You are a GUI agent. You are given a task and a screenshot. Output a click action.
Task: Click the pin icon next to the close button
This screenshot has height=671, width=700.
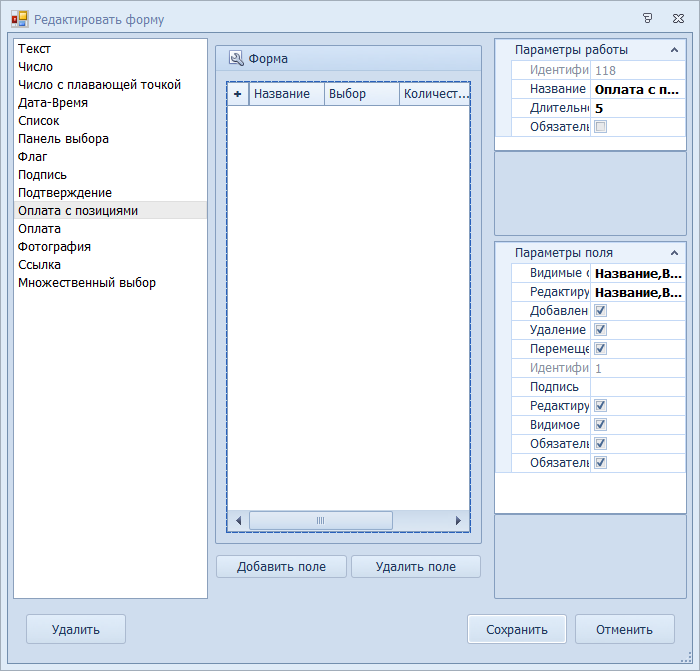pos(647,18)
